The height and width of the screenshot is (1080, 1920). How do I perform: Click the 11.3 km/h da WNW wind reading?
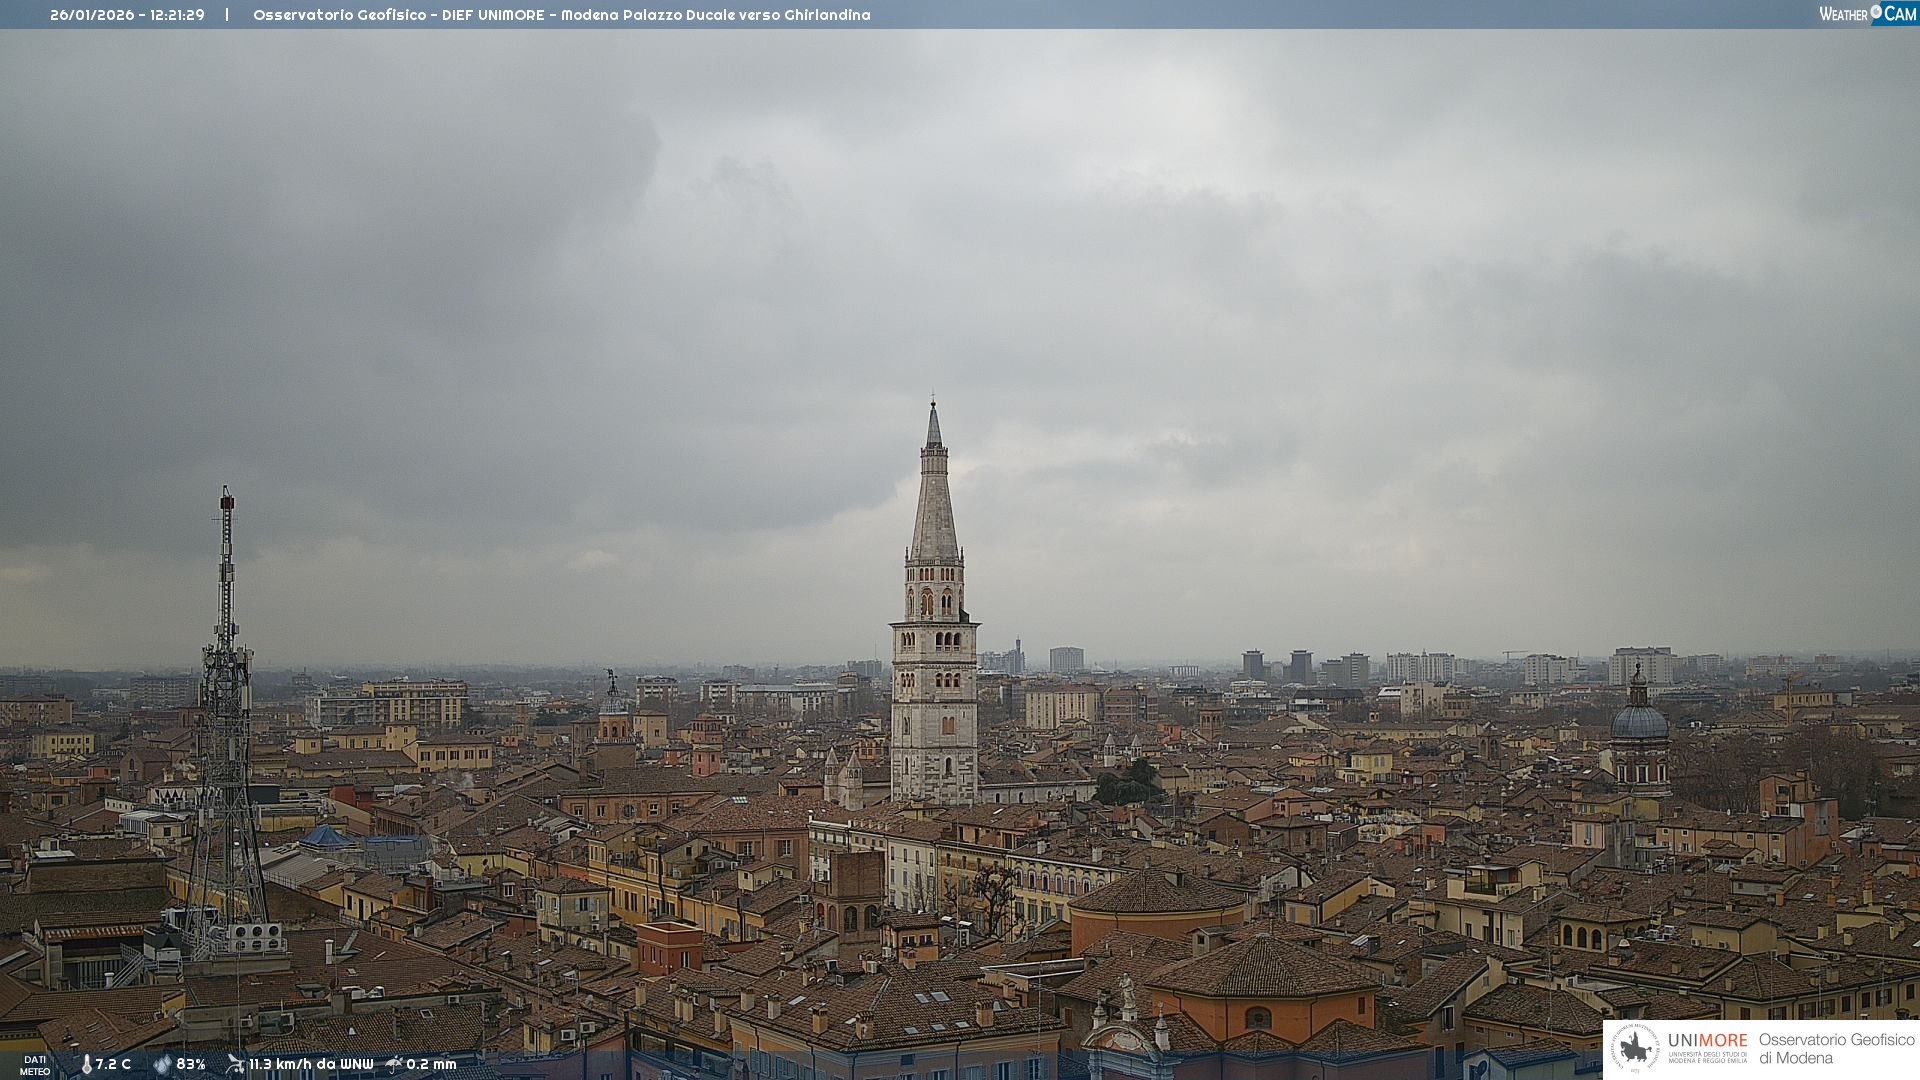311,1064
